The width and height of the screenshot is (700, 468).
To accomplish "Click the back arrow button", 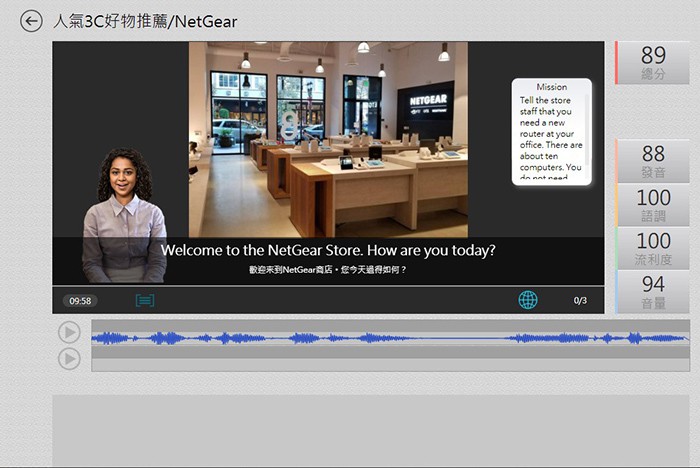I will pyautogui.click(x=31, y=21).
